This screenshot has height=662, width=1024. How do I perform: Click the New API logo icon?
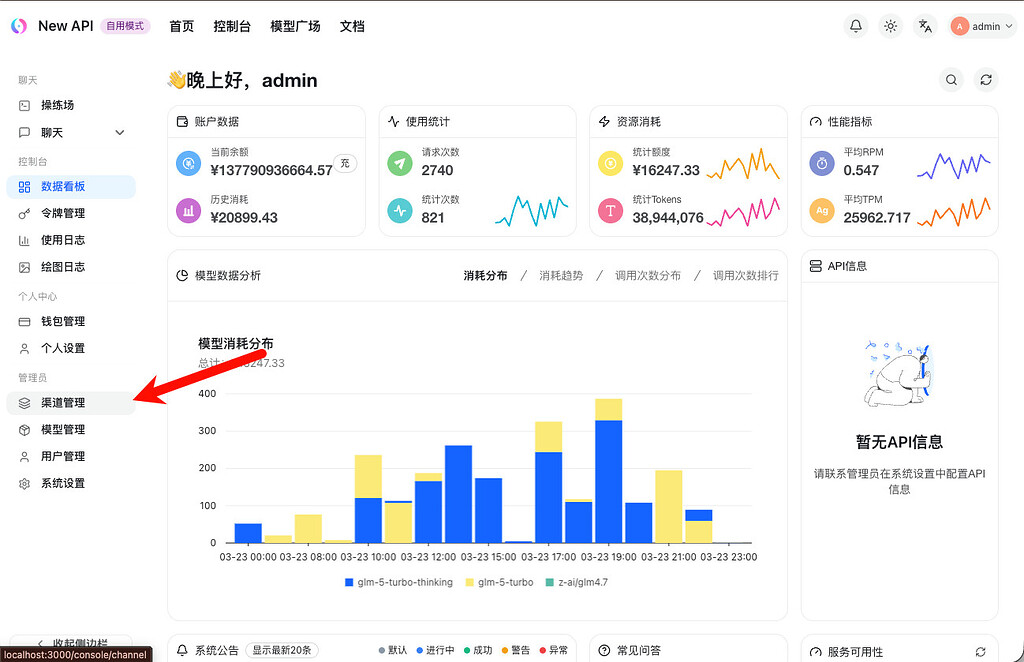pyautogui.click(x=19, y=26)
